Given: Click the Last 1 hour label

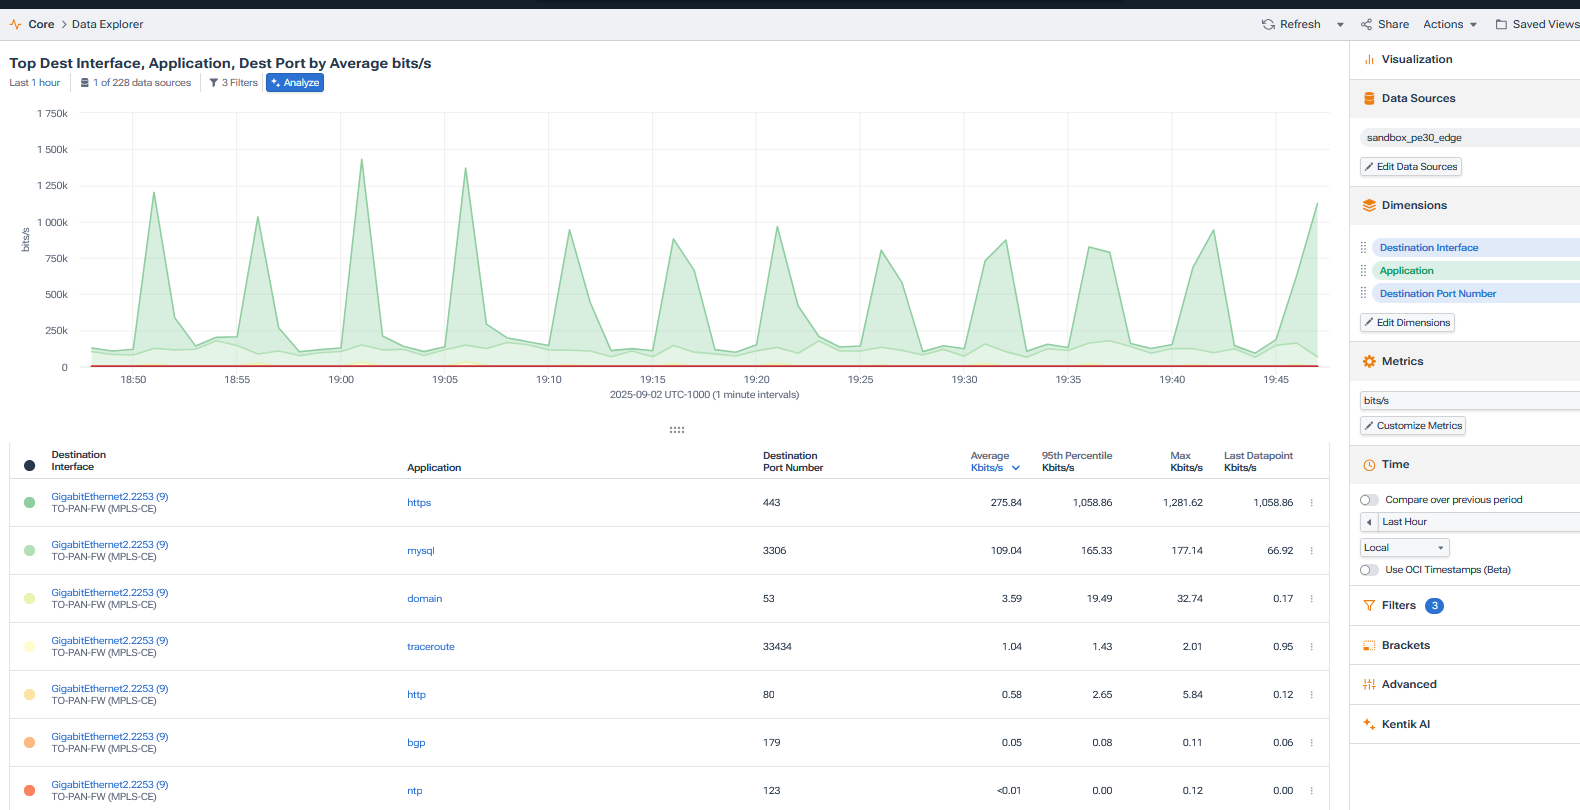Looking at the screenshot, I should click(35, 83).
